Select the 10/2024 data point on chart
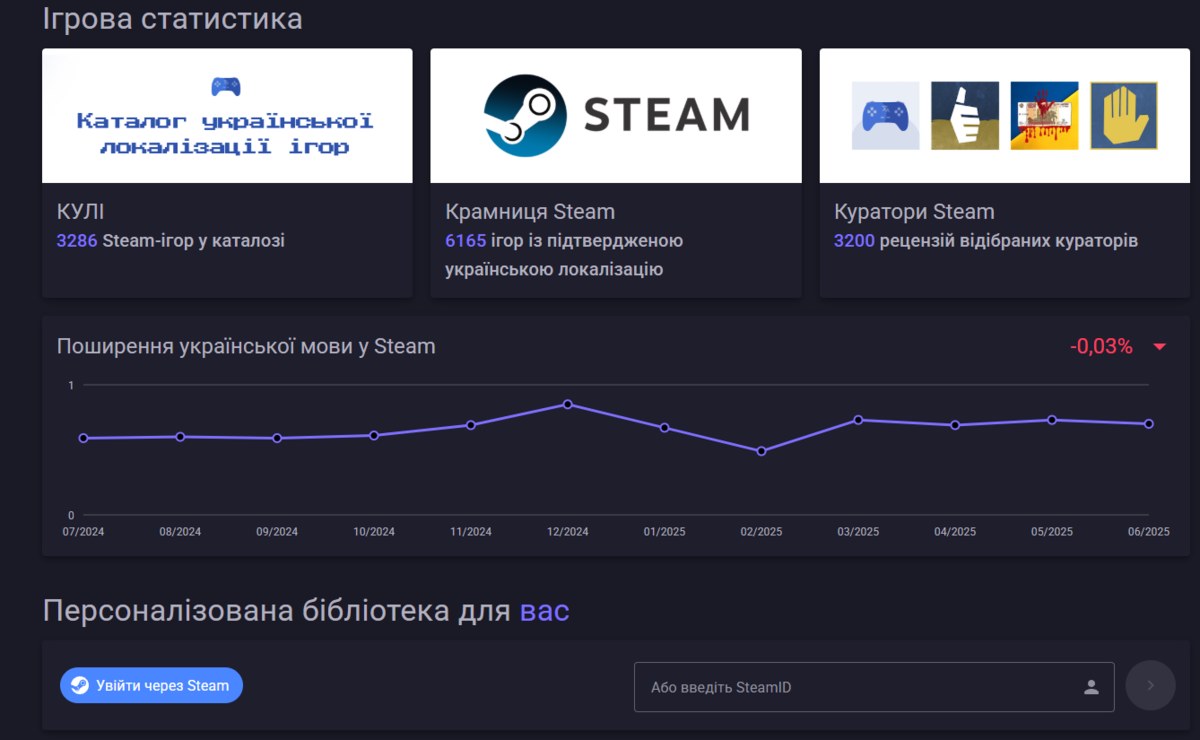The image size is (1200, 740). click(374, 435)
